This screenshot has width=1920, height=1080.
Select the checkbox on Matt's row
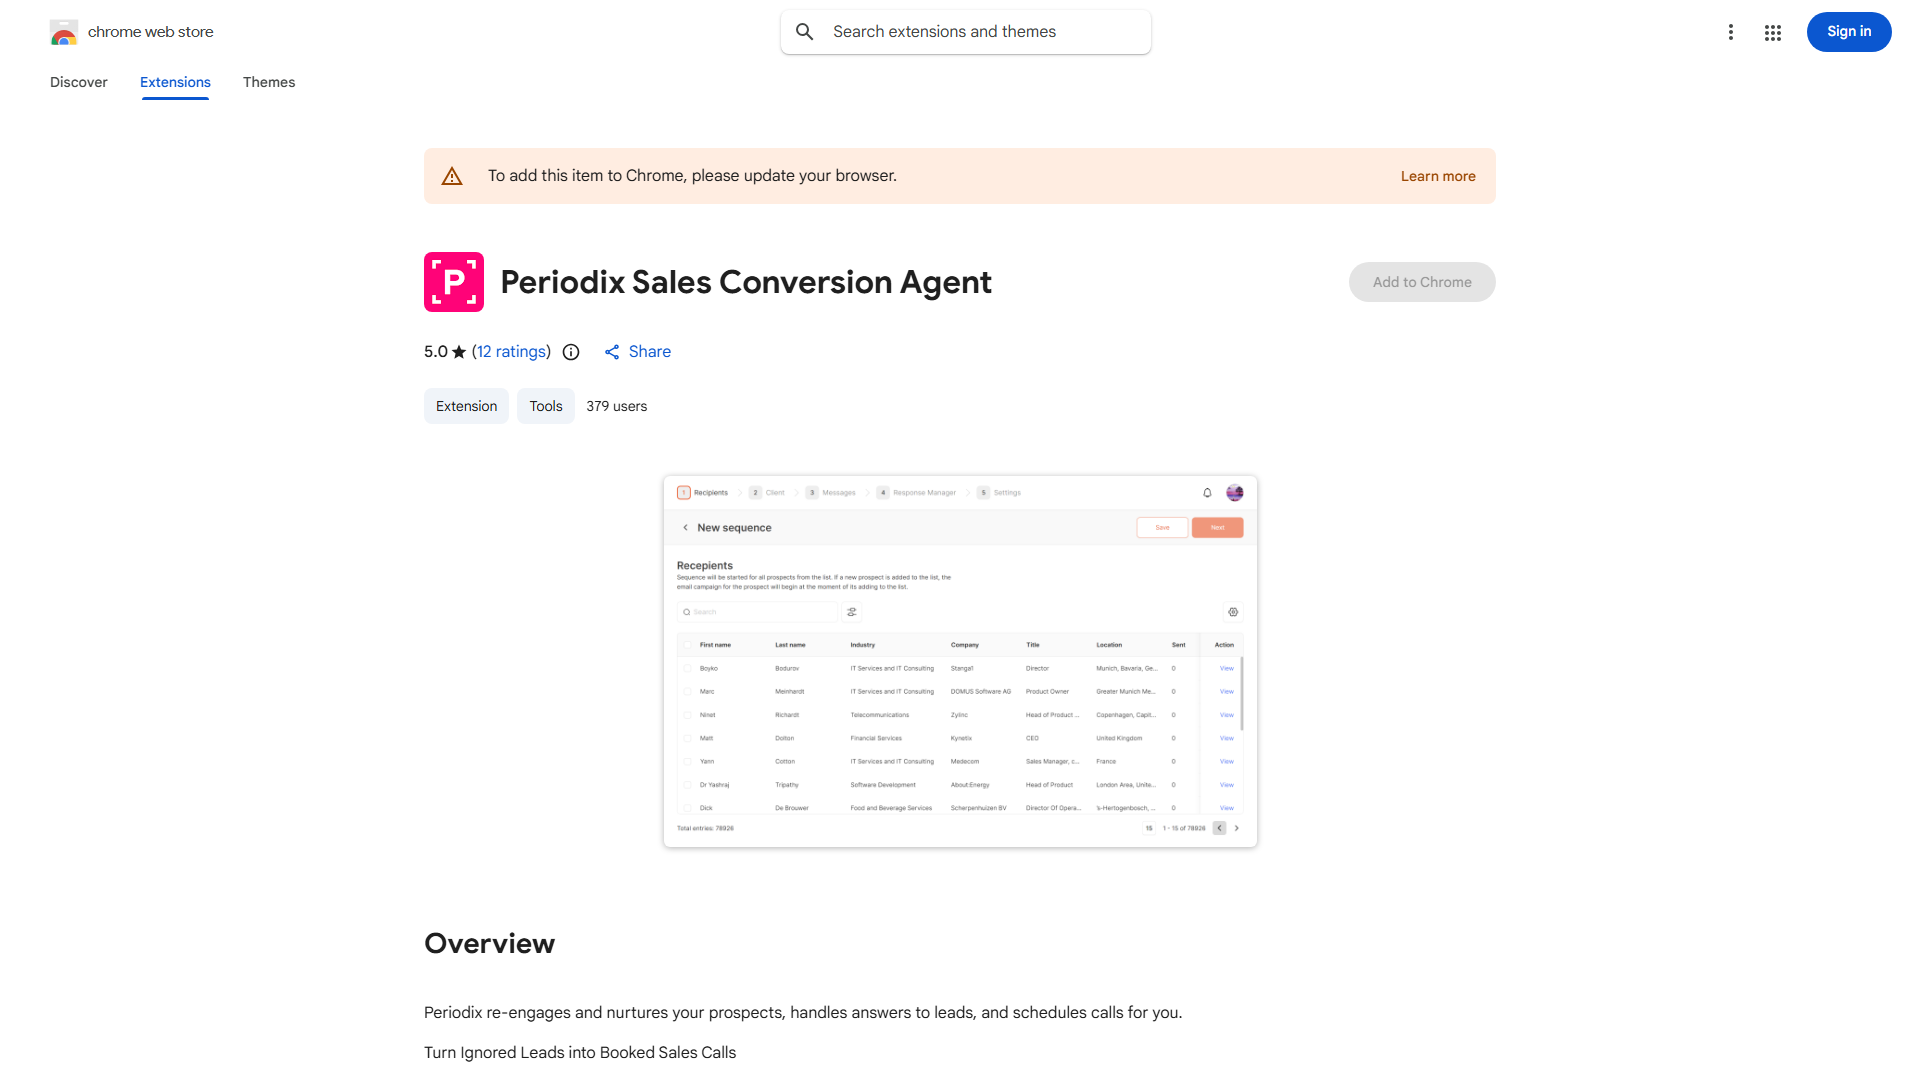click(688, 738)
